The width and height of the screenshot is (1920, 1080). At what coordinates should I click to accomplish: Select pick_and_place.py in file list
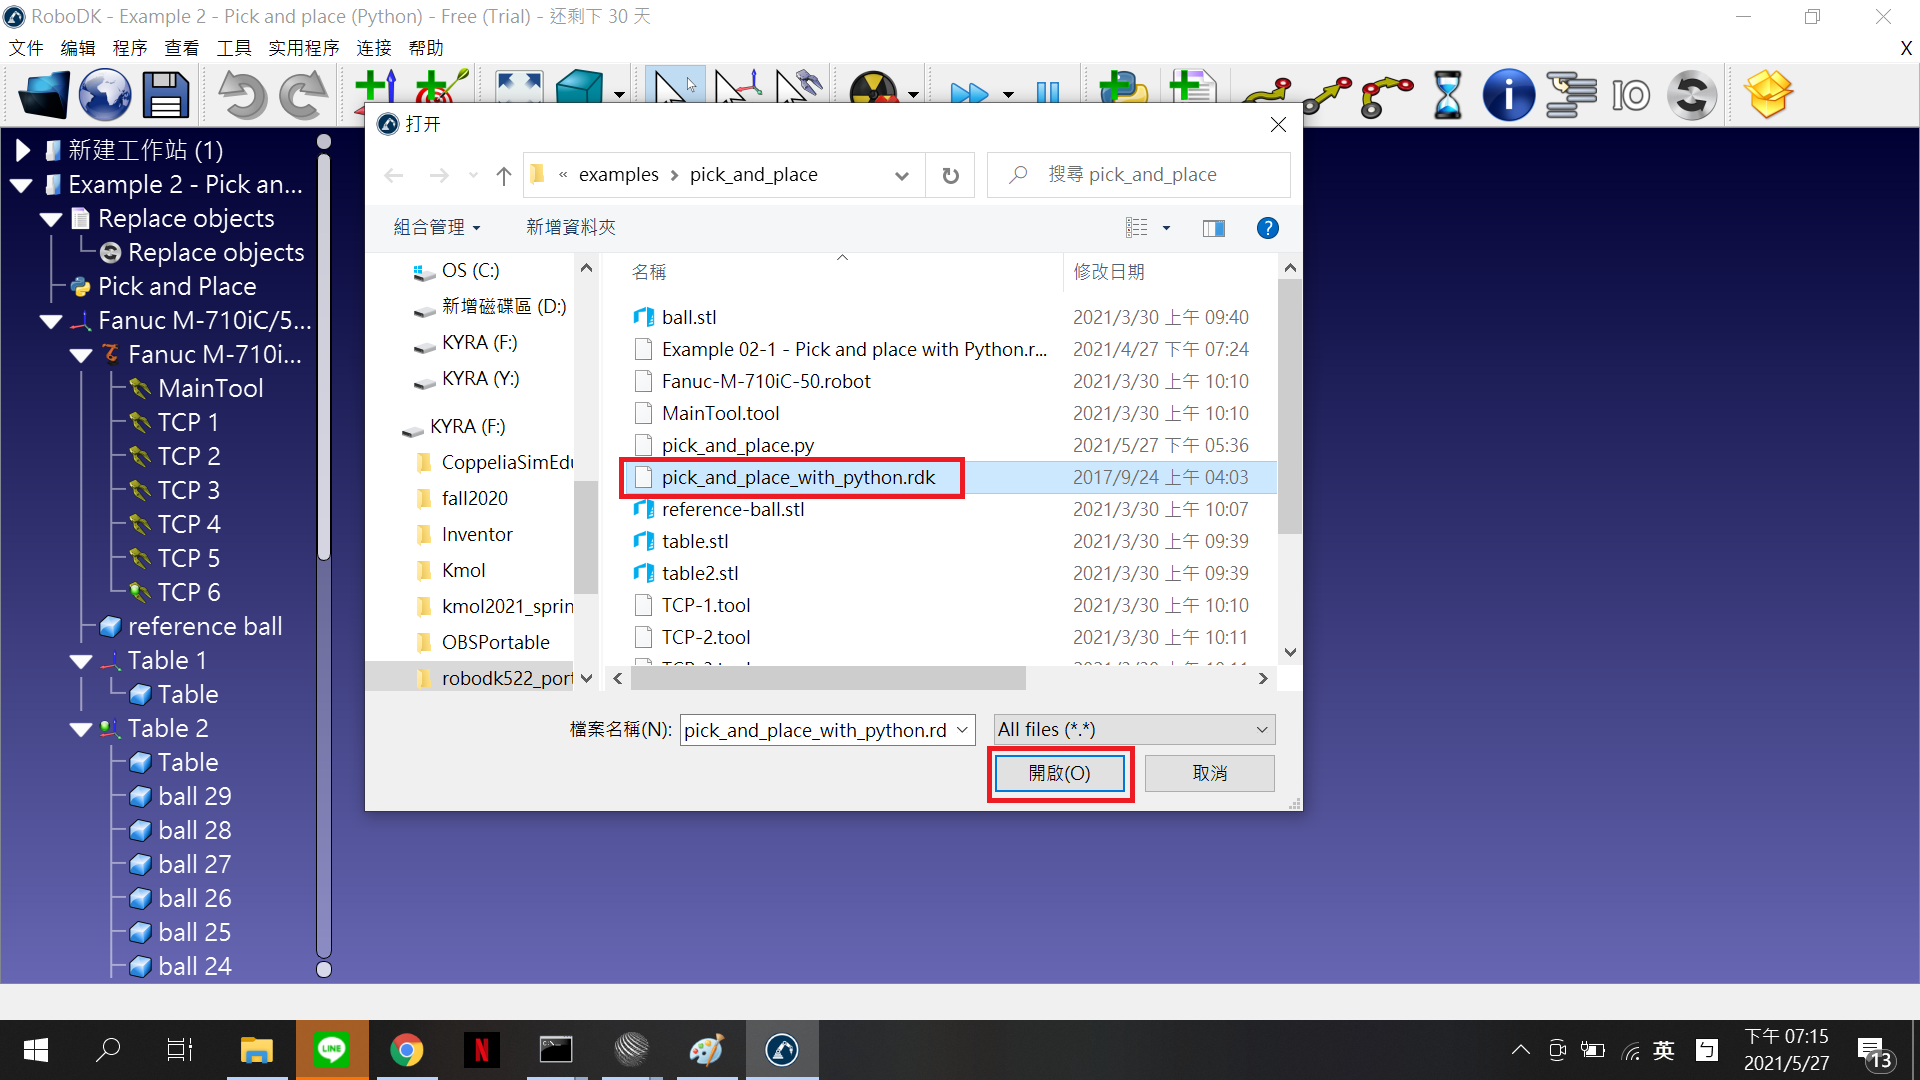[737, 445]
